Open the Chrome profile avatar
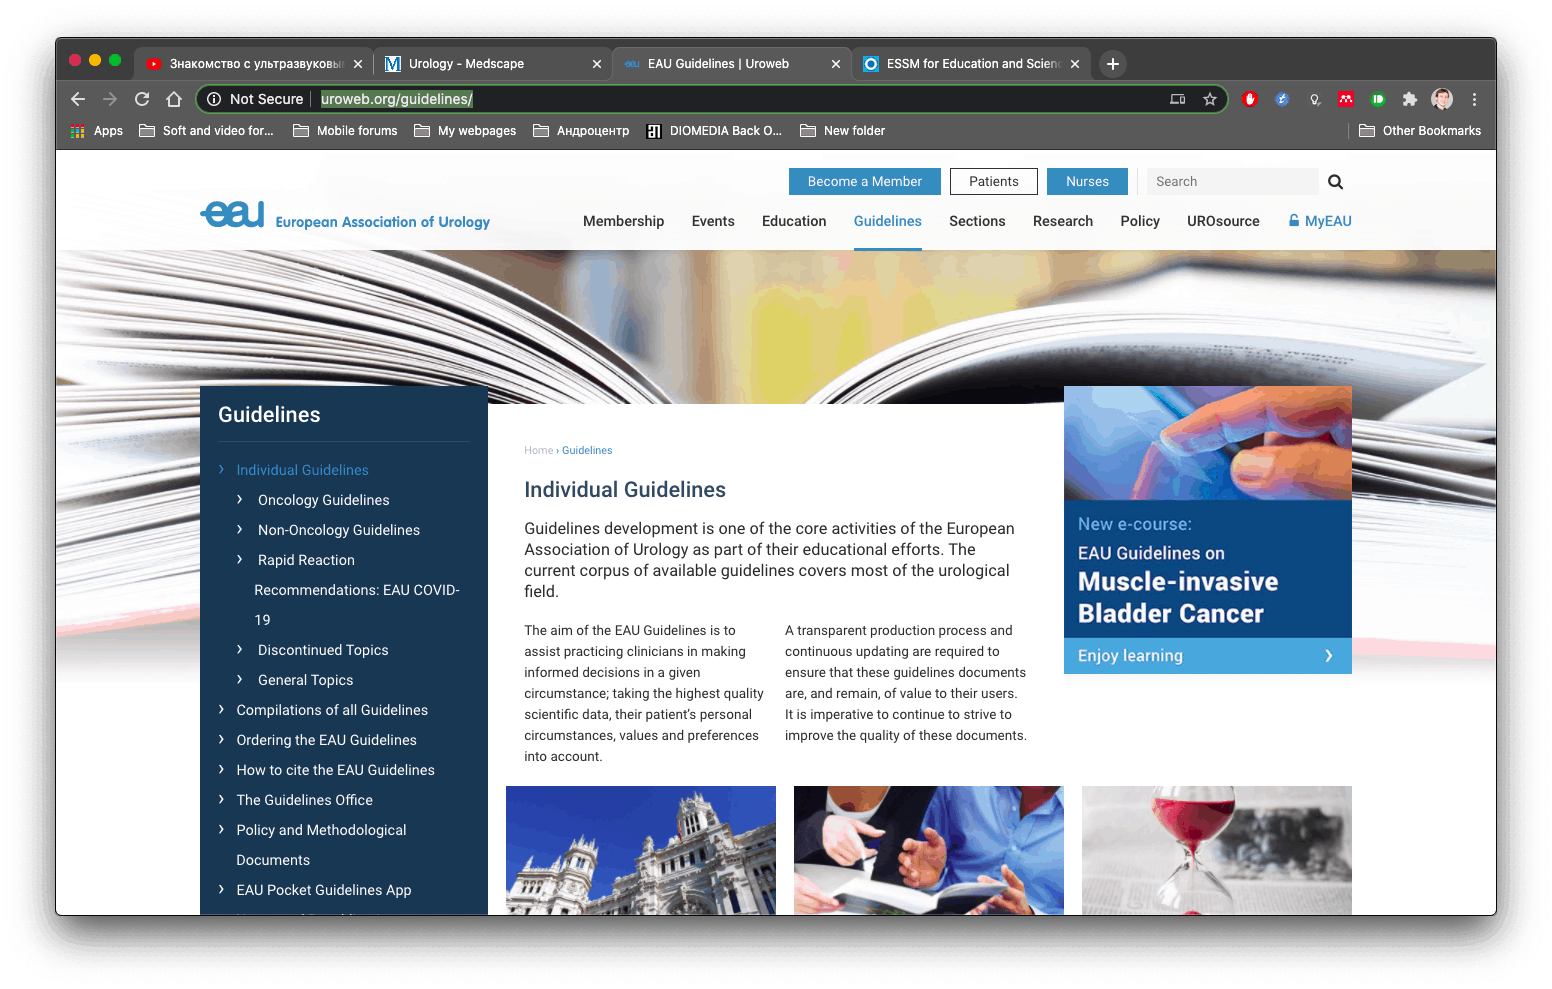This screenshot has height=989, width=1552. point(1442,99)
